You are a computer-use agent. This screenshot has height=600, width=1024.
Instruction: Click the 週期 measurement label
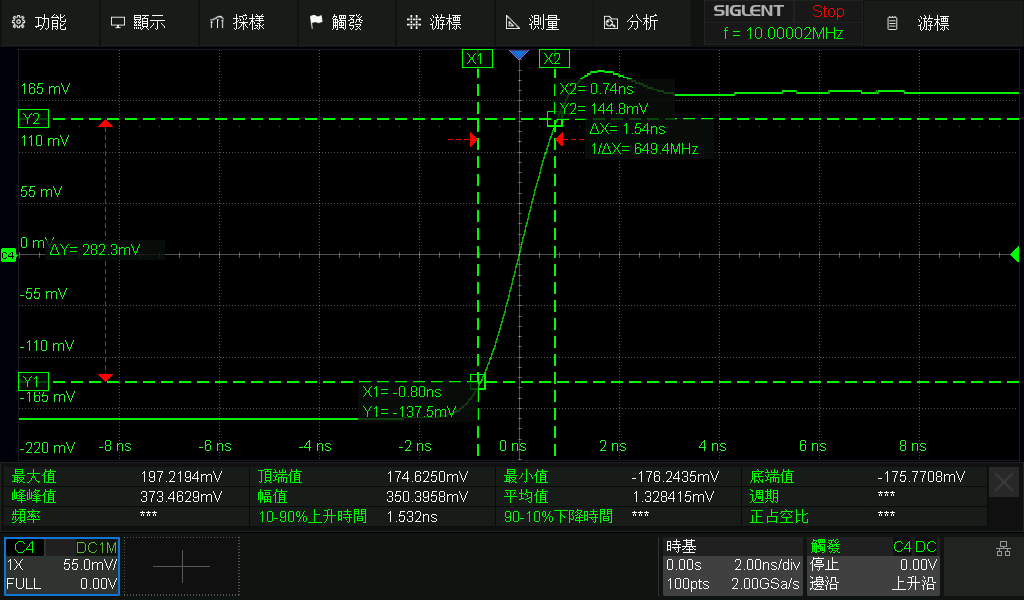(764, 497)
